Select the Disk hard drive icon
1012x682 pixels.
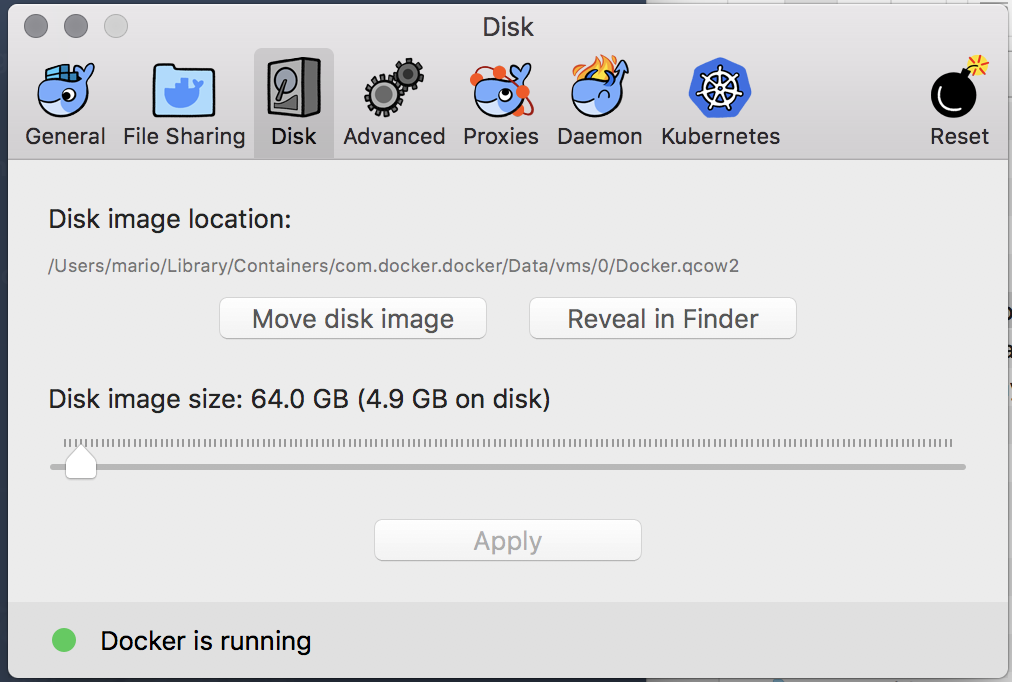[294, 87]
